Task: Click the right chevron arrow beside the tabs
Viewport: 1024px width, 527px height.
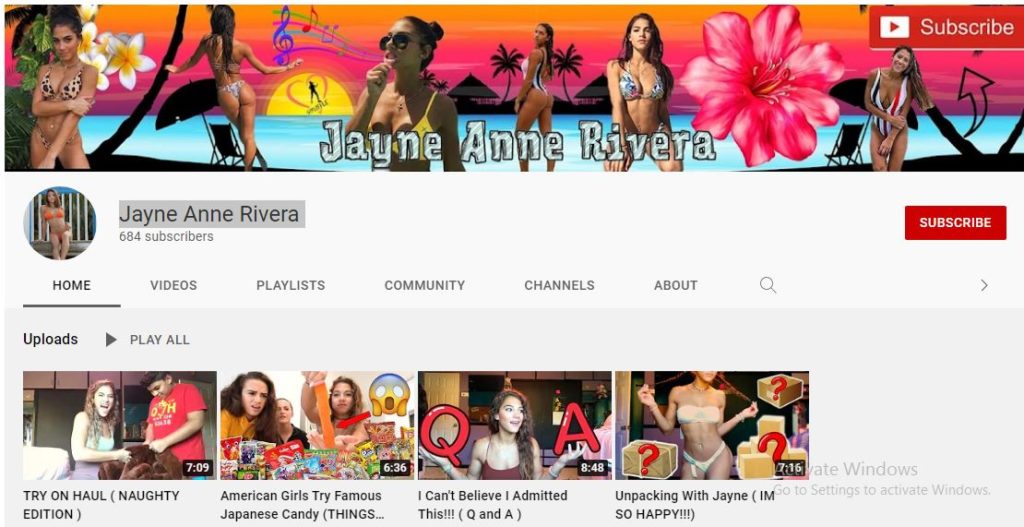Action: click(x=984, y=285)
